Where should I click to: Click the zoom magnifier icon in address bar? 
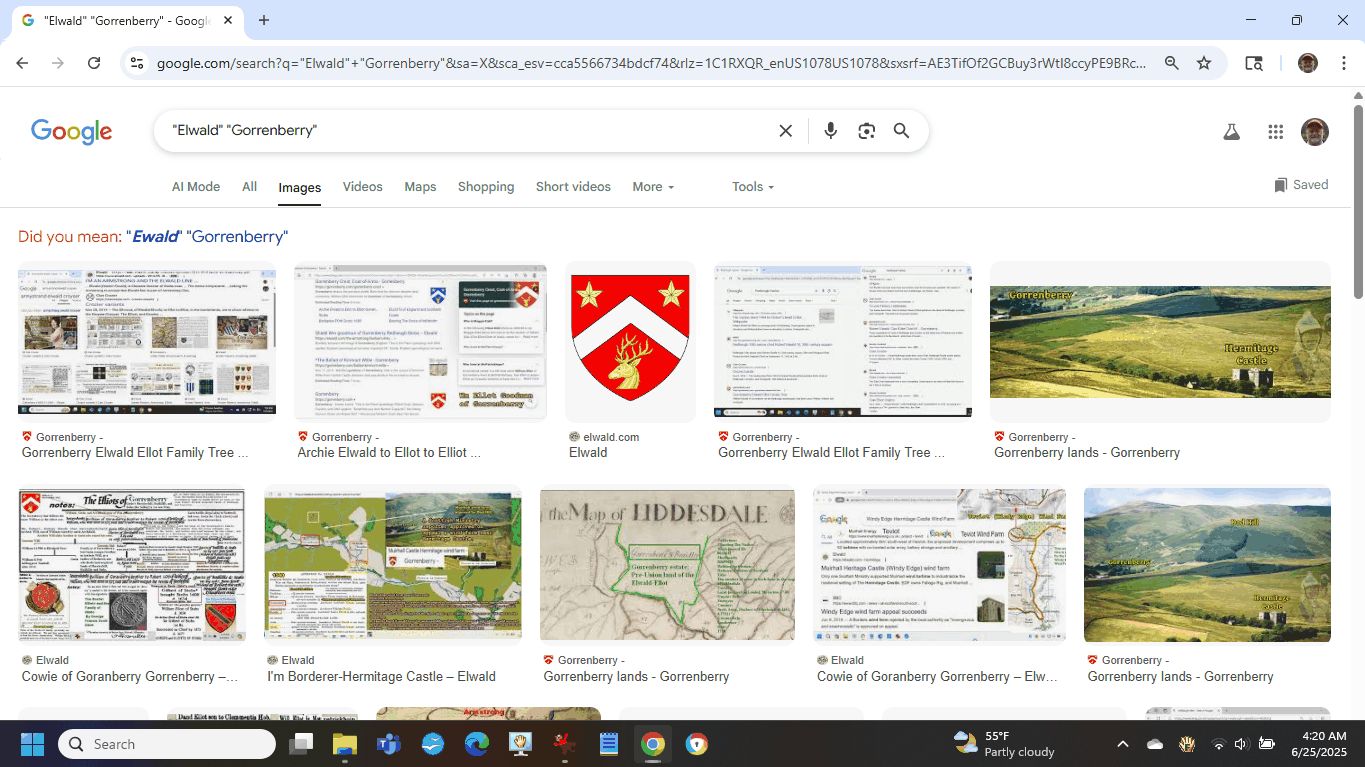[x=1171, y=63]
